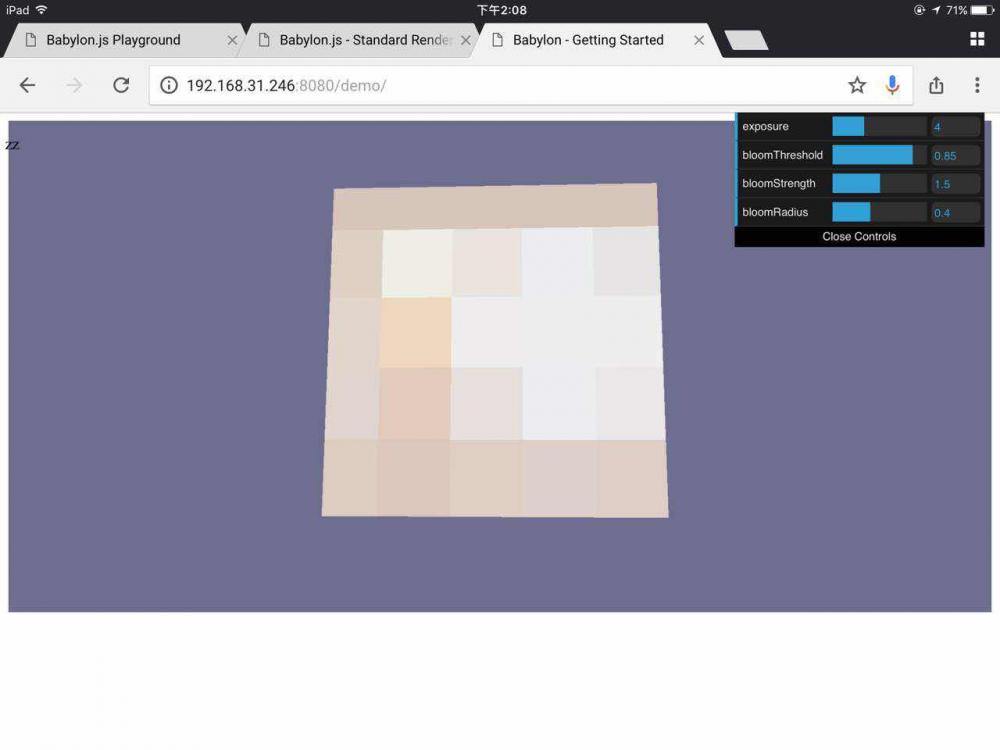This screenshot has height=750, width=1000.
Task: Adjust the bloomRadius slider
Action: (x=879, y=212)
